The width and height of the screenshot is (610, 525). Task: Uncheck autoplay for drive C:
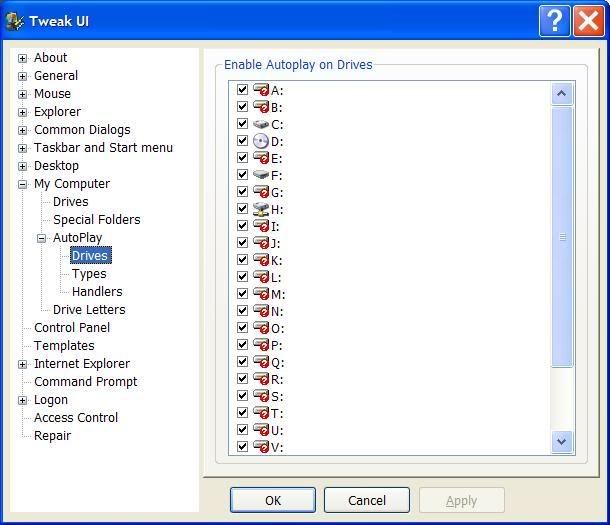point(242,124)
